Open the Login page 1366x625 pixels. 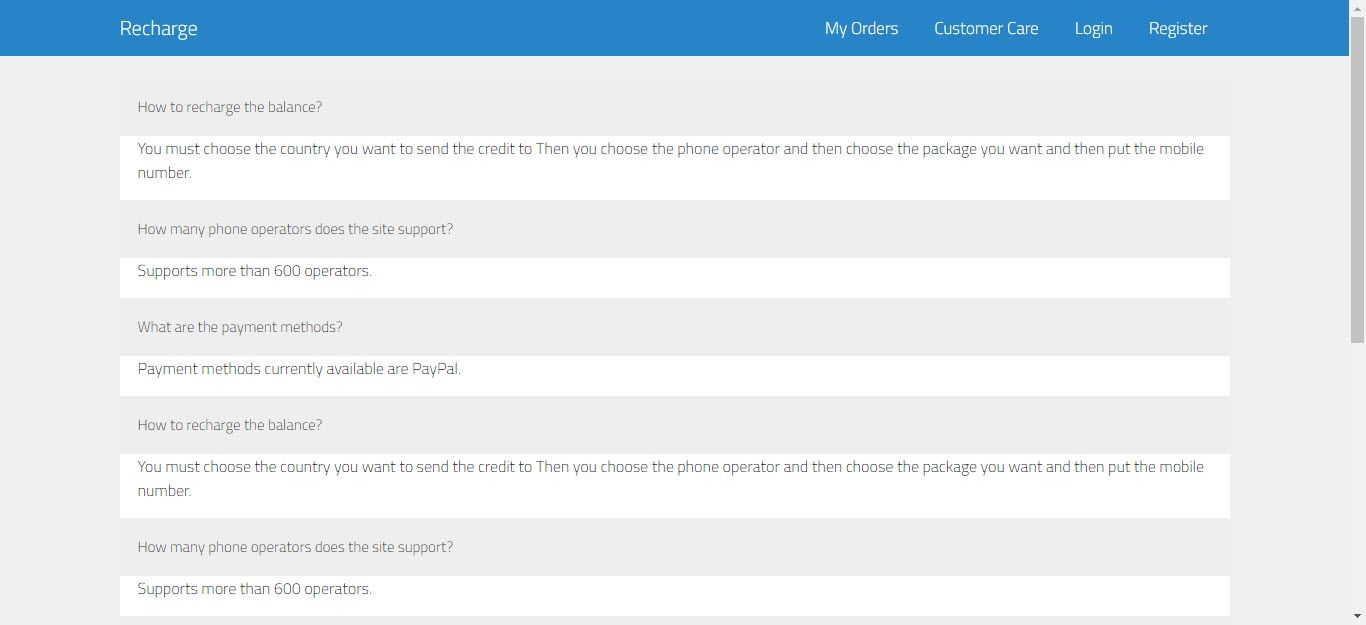[1093, 28]
